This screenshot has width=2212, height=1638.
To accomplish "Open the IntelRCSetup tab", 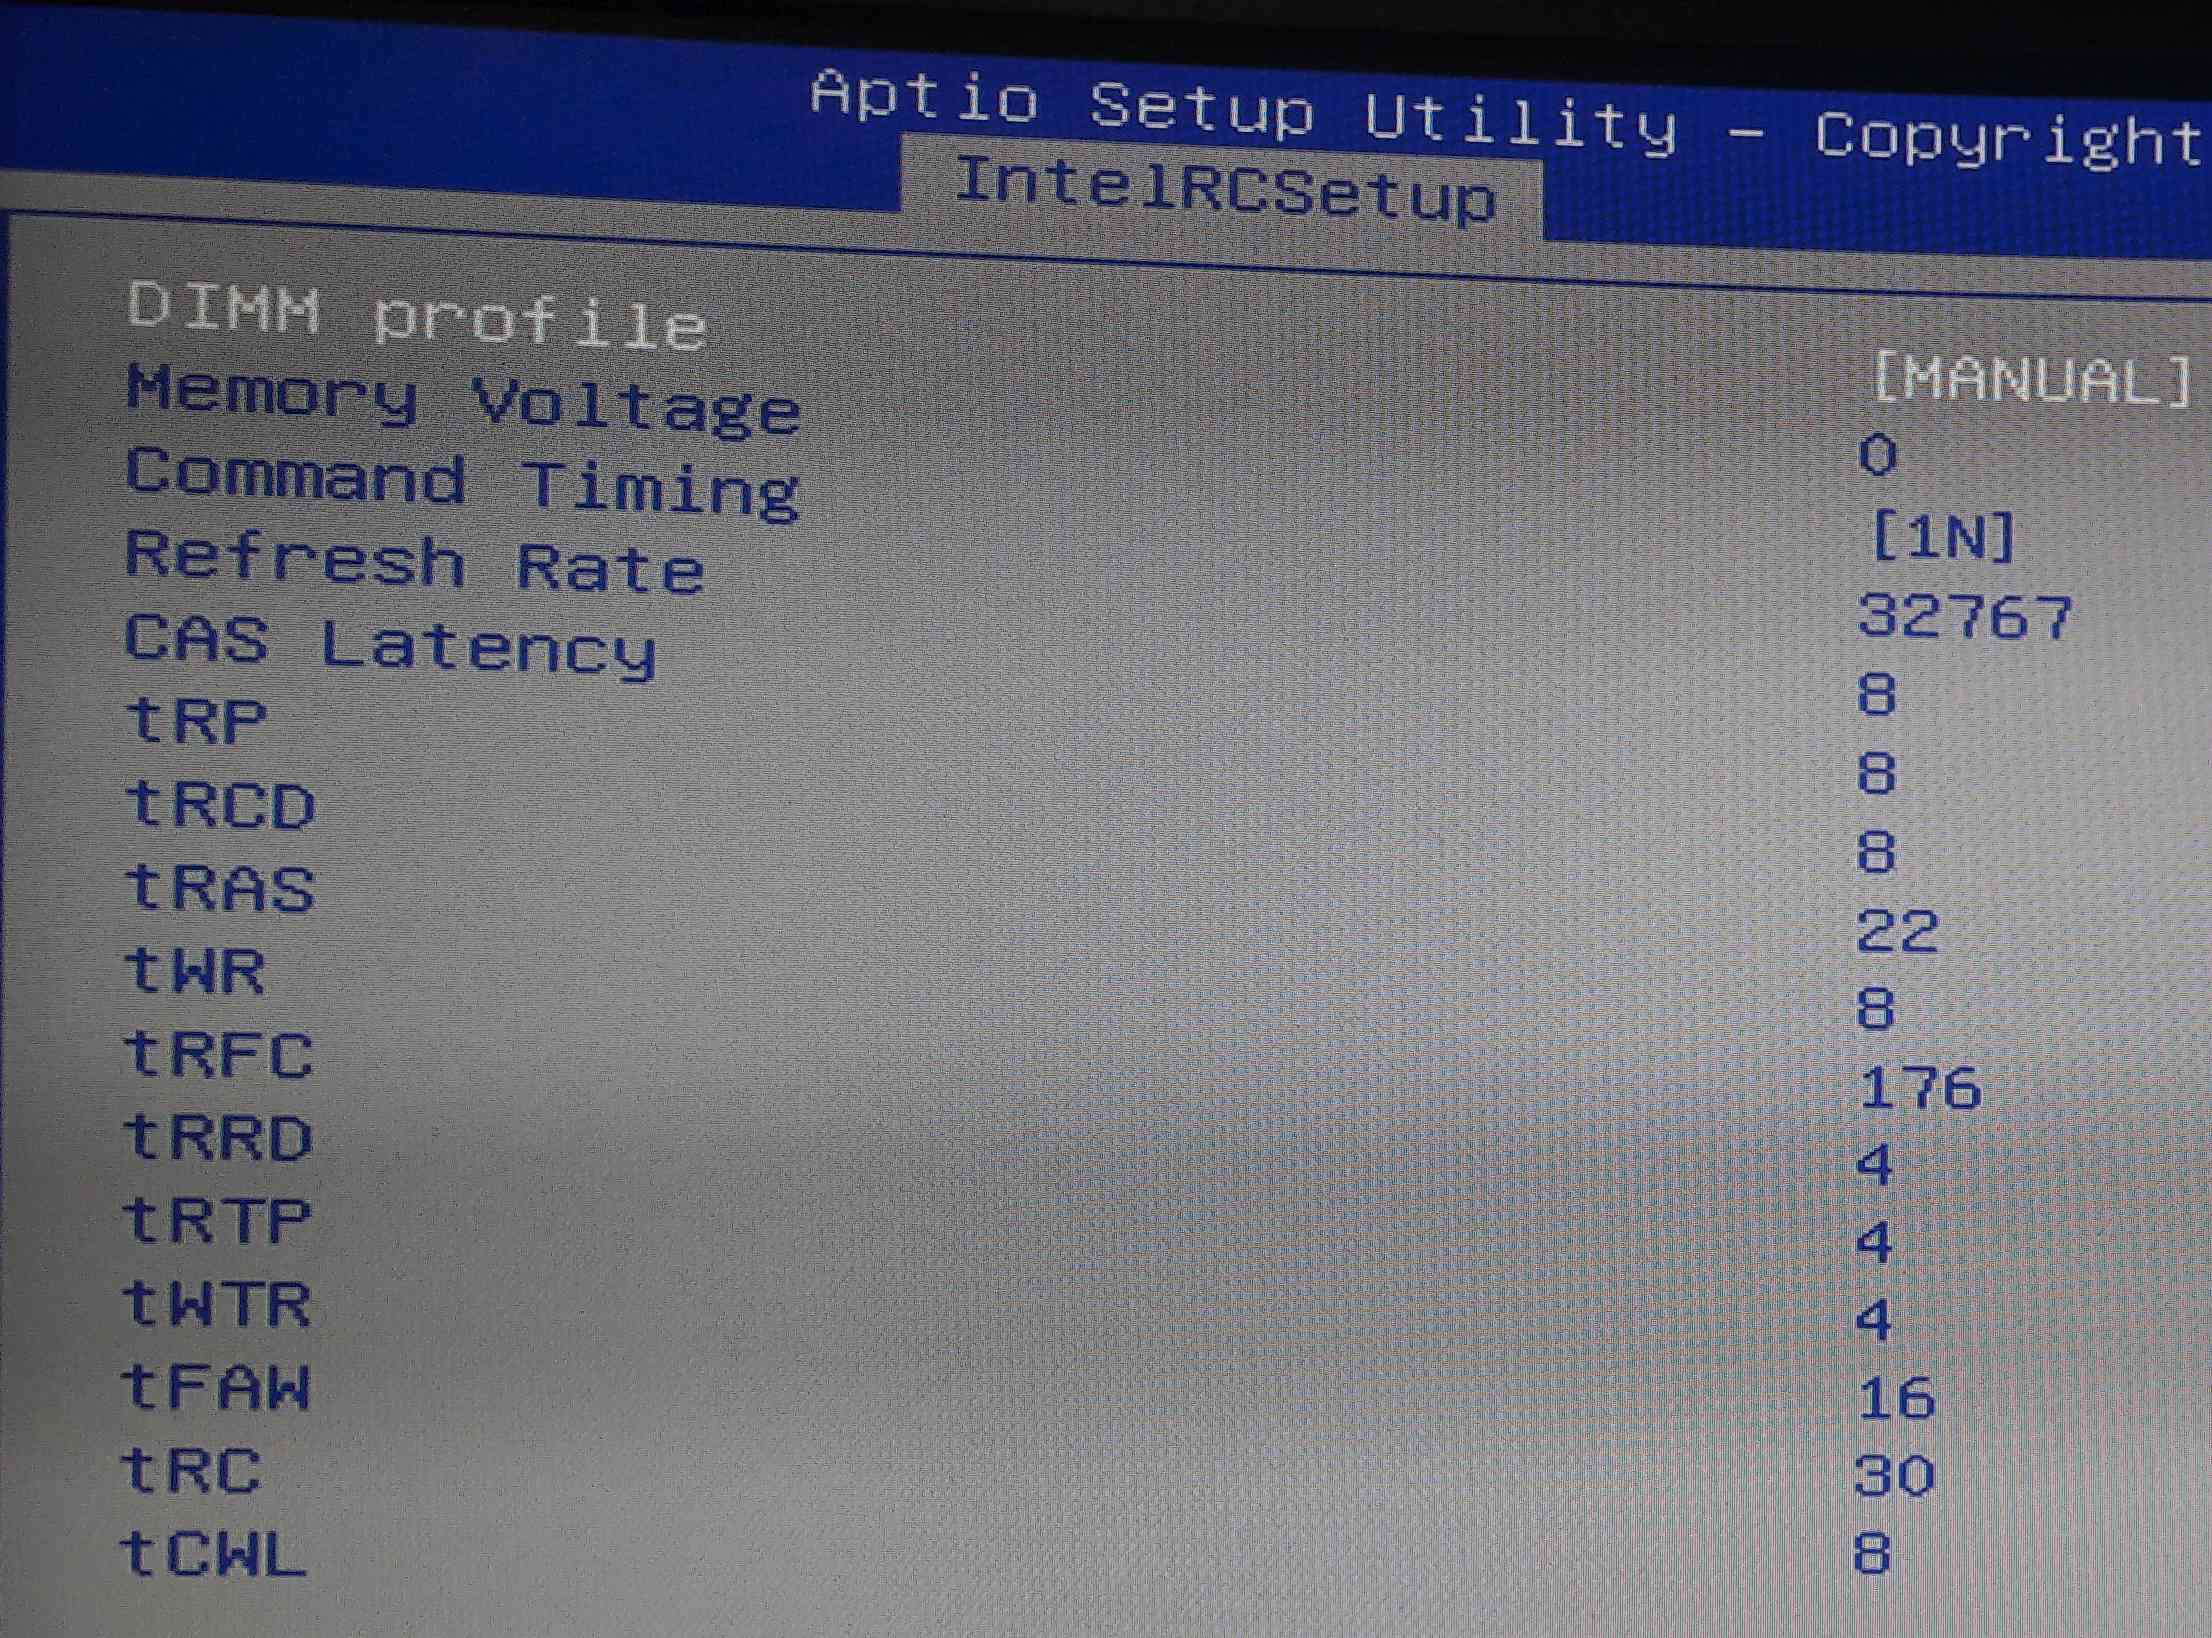I will (x=1223, y=190).
